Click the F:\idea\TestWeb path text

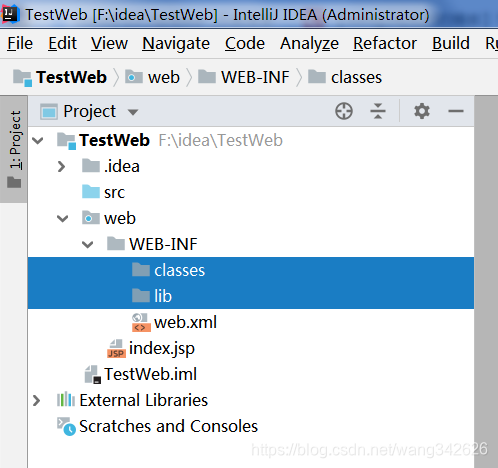(x=220, y=140)
